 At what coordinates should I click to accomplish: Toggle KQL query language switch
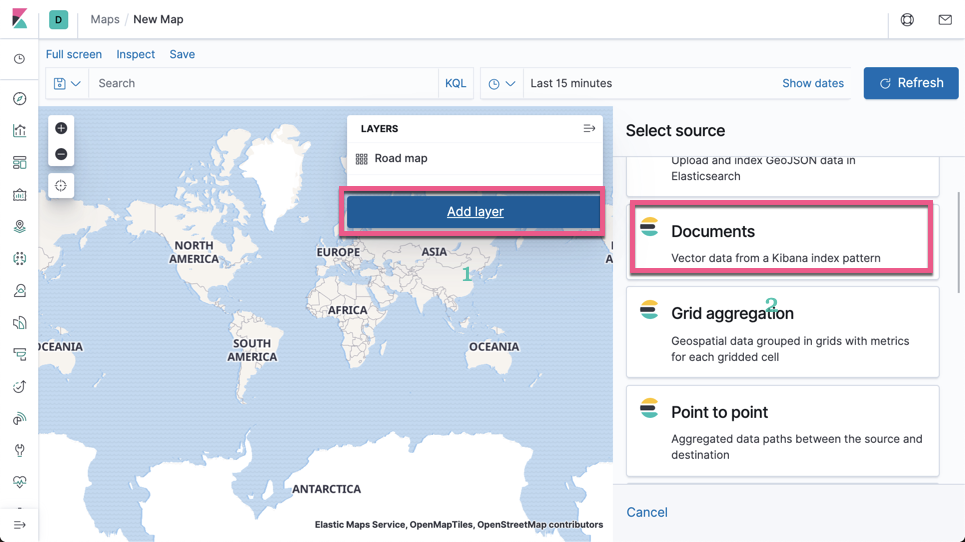point(455,83)
